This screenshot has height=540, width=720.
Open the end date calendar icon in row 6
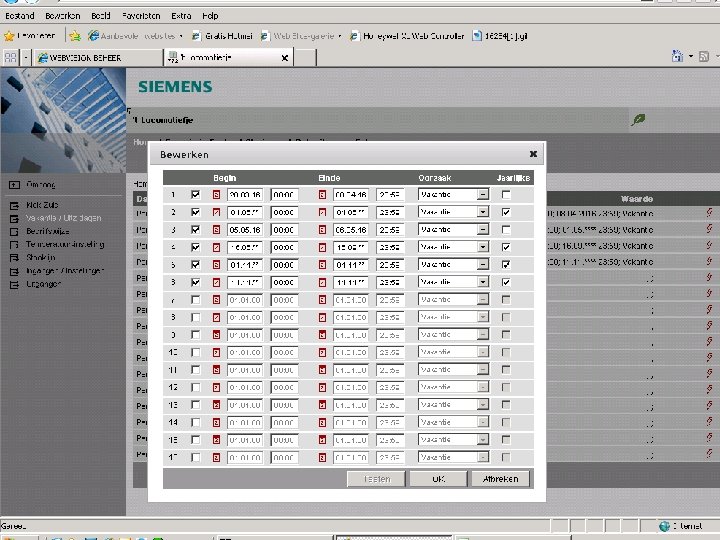click(x=322, y=282)
